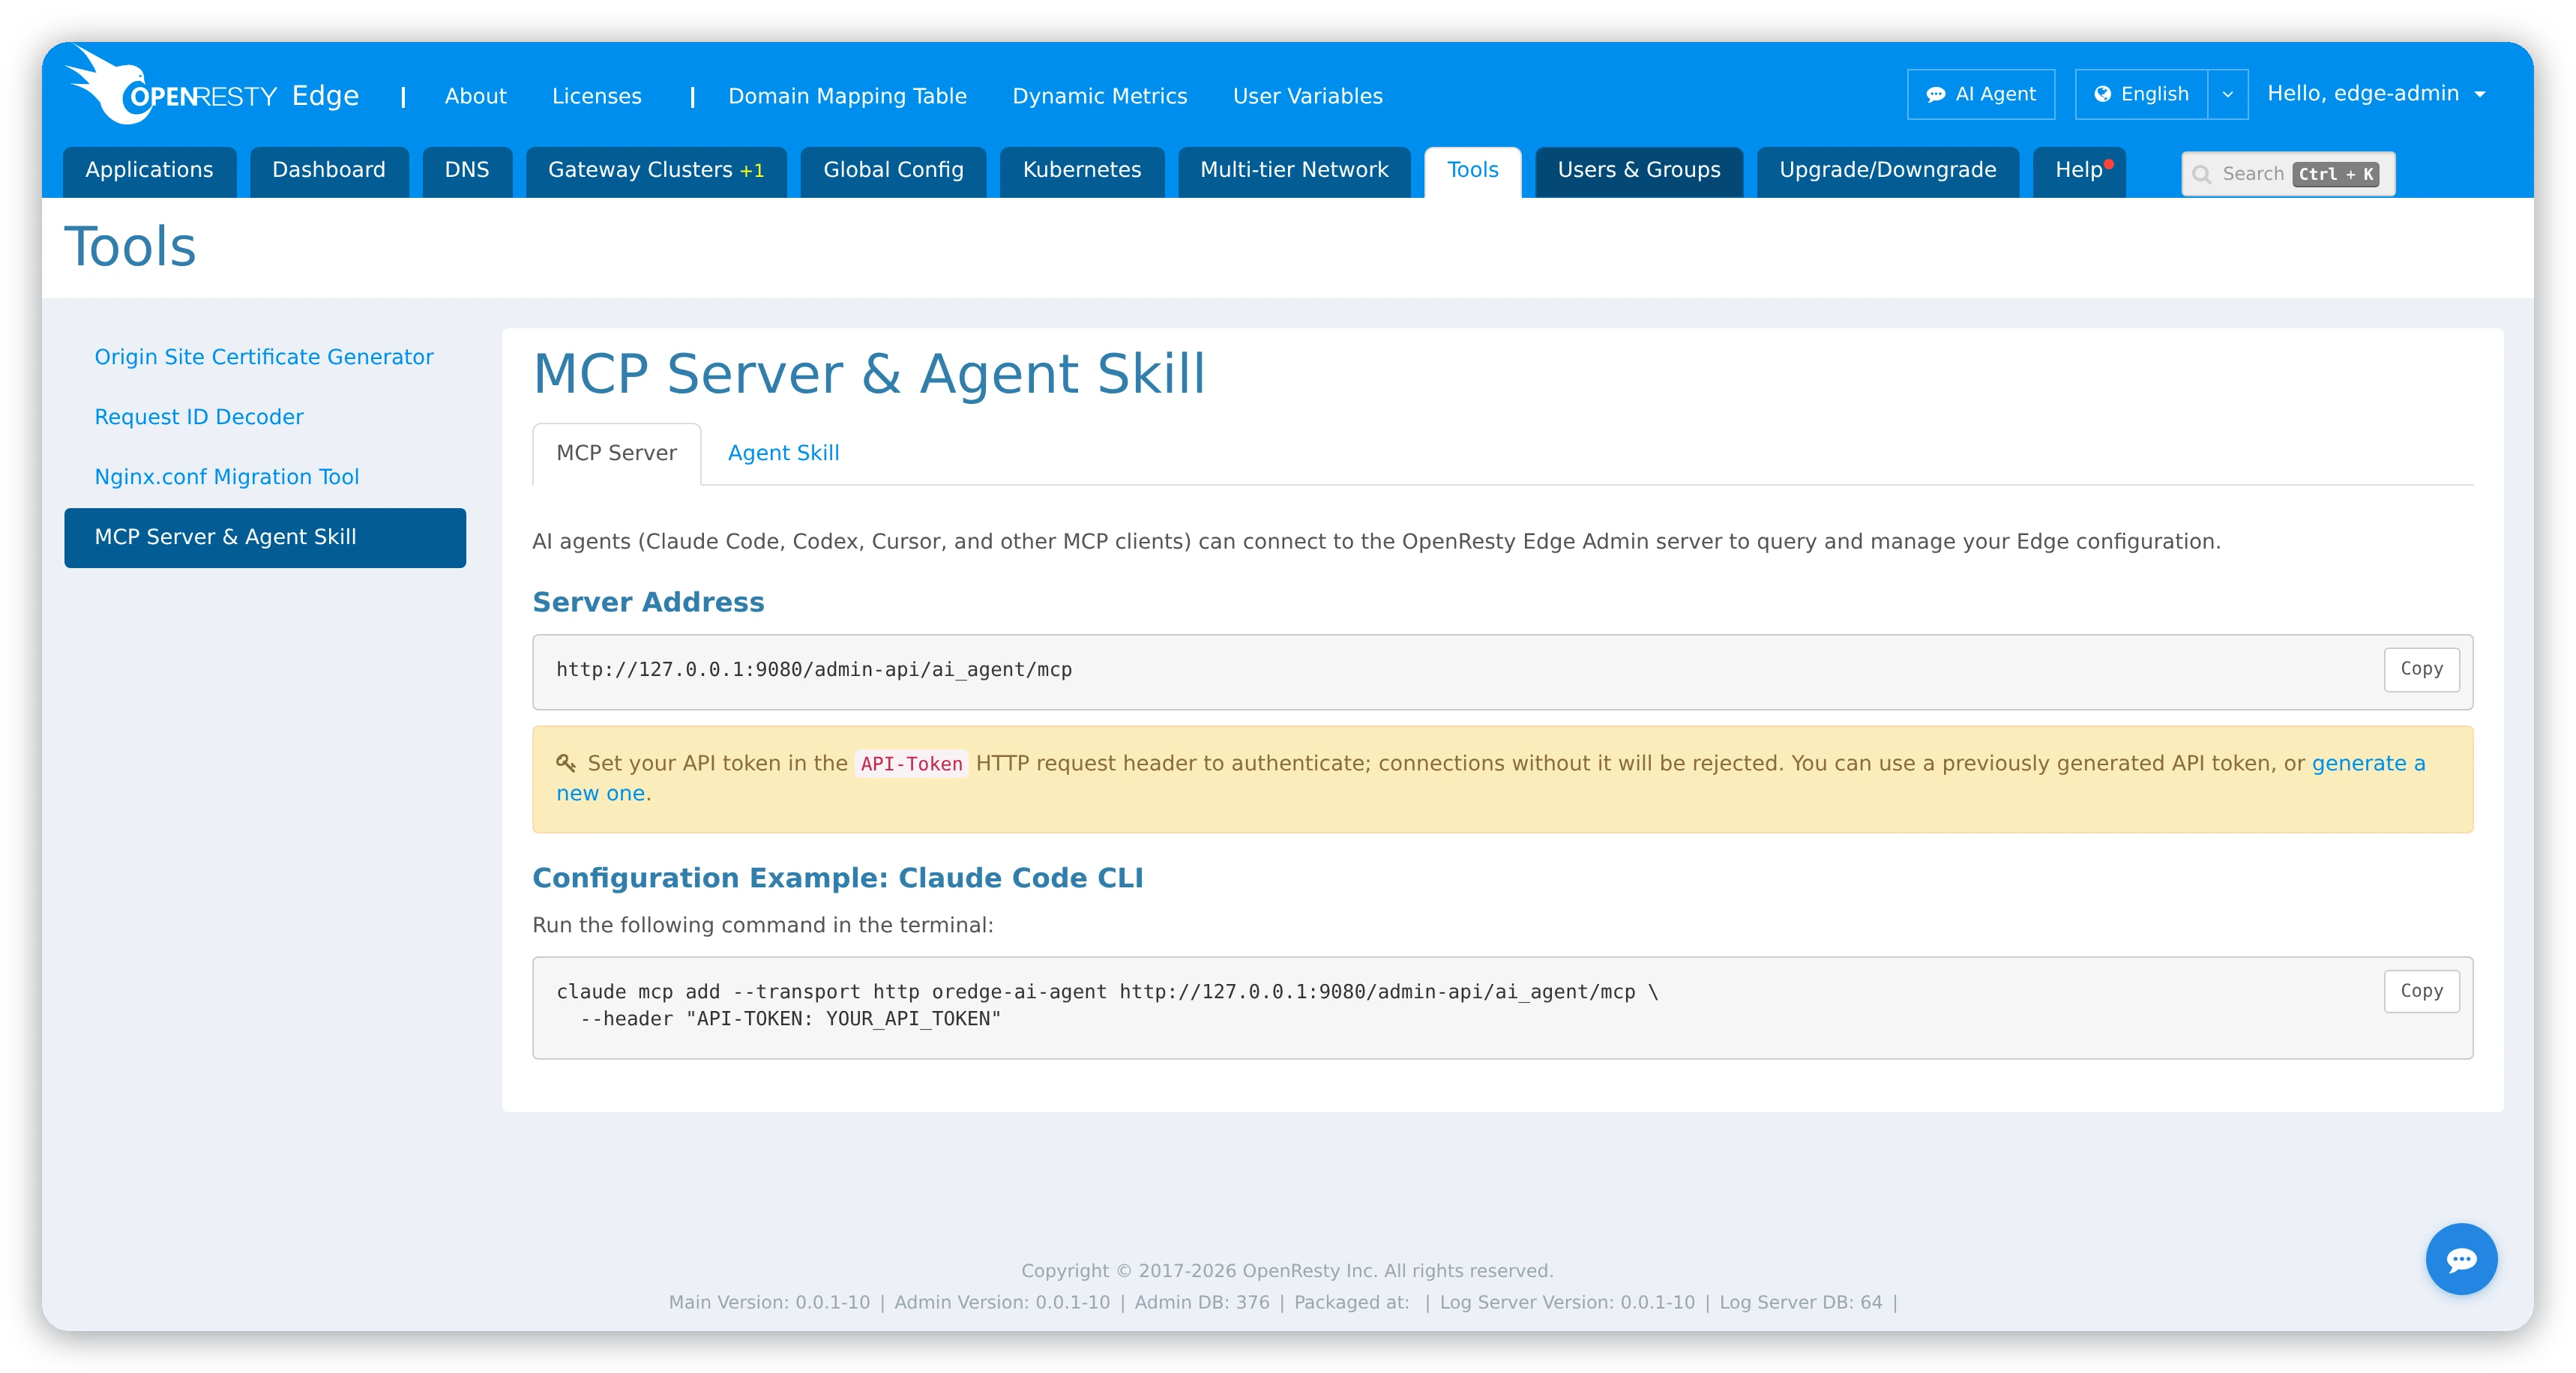Copy the claude mcp add command
Image resolution: width=2576 pixels, height=1373 pixels.
2421,991
